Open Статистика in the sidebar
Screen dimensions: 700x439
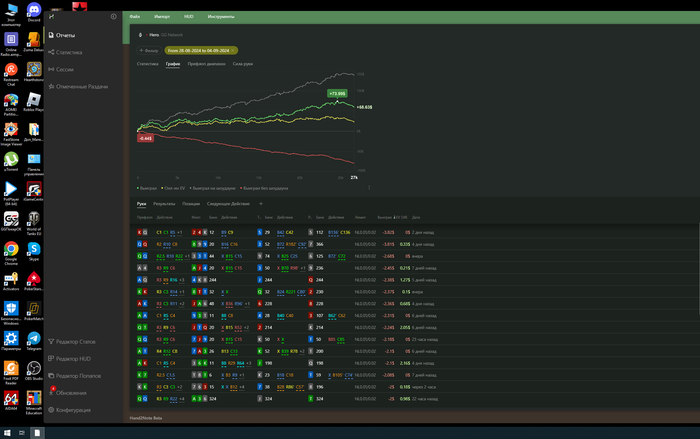pos(65,52)
